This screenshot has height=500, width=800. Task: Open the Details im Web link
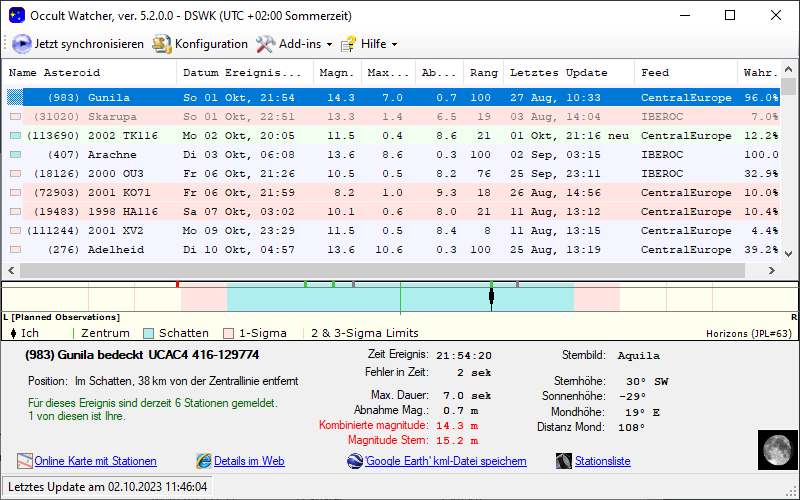click(x=249, y=461)
